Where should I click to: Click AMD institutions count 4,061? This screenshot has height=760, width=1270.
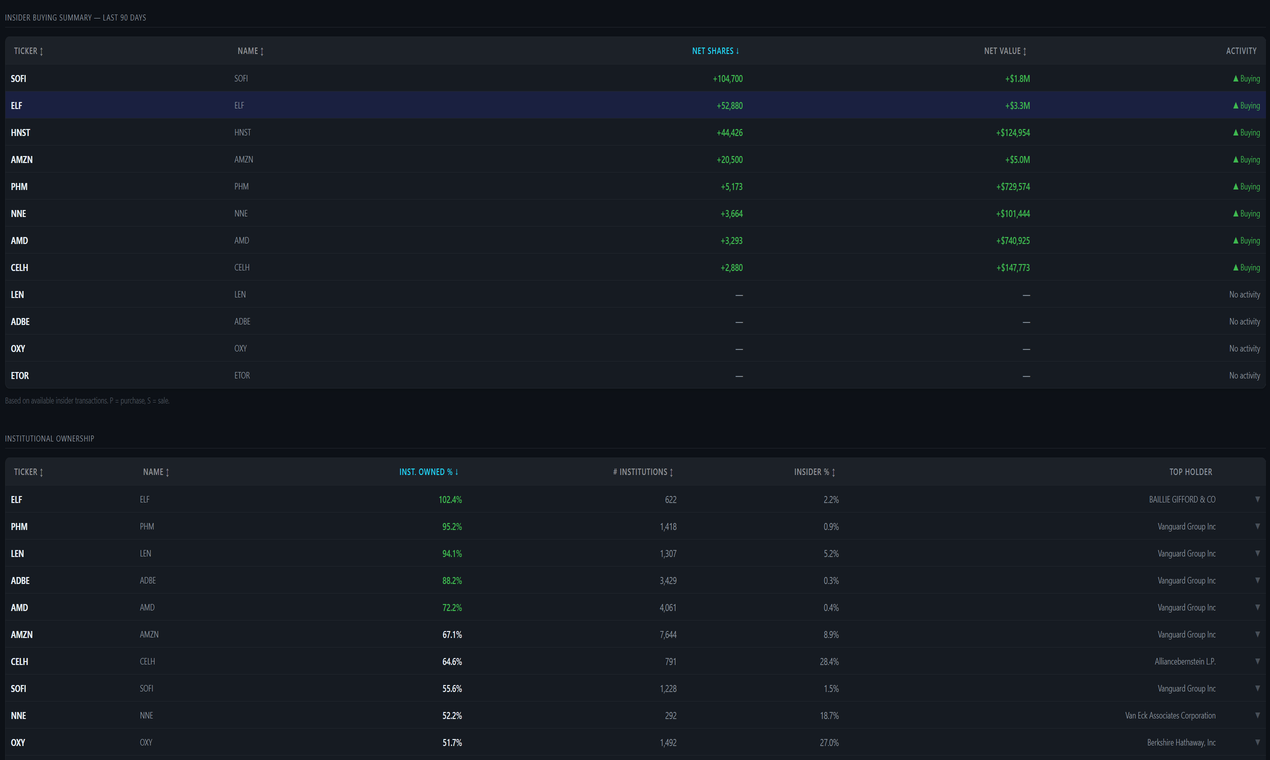point(668,607)
